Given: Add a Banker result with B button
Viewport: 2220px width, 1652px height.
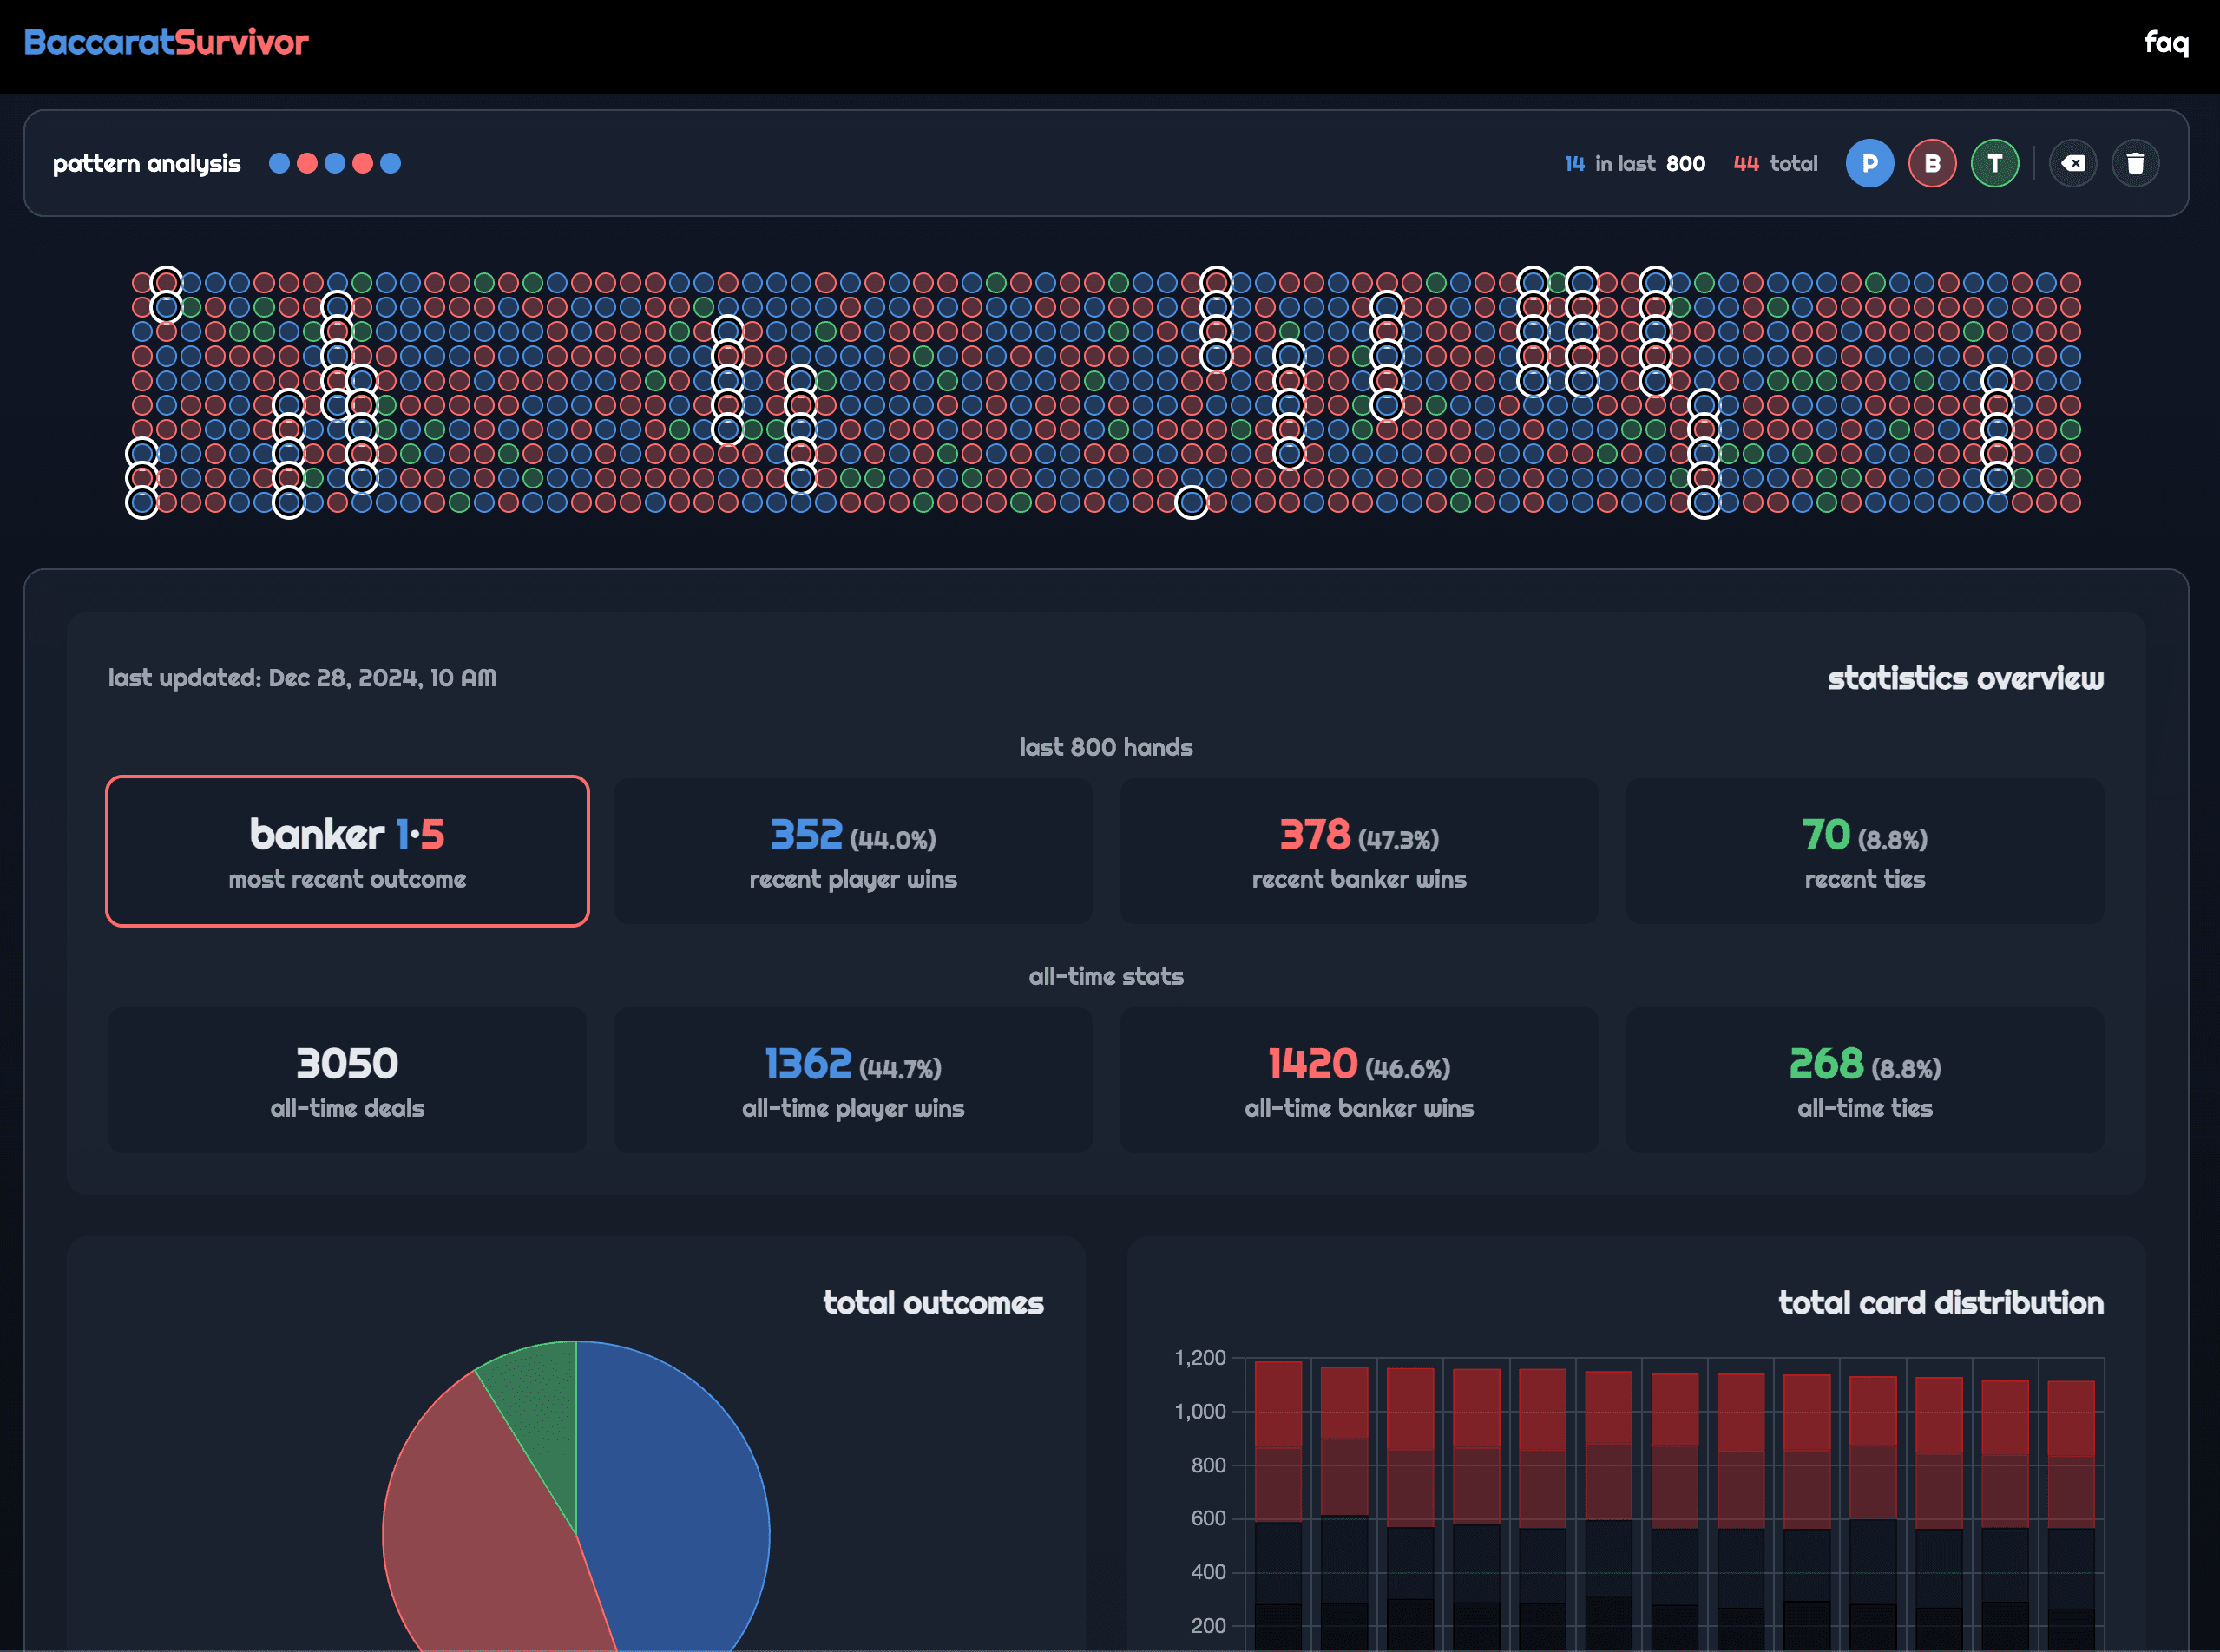Looking at the screenshot, I should [x=1932, y=163].
